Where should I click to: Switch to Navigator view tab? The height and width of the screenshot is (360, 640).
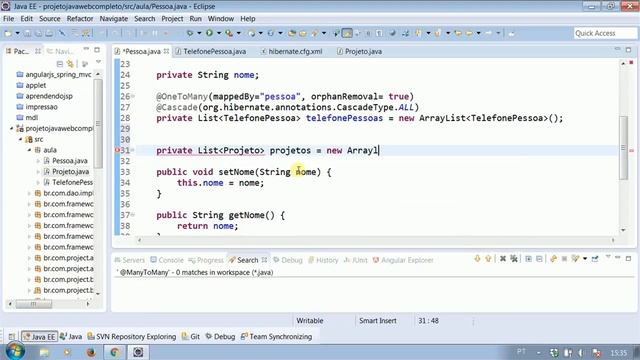tap(60, 51)
